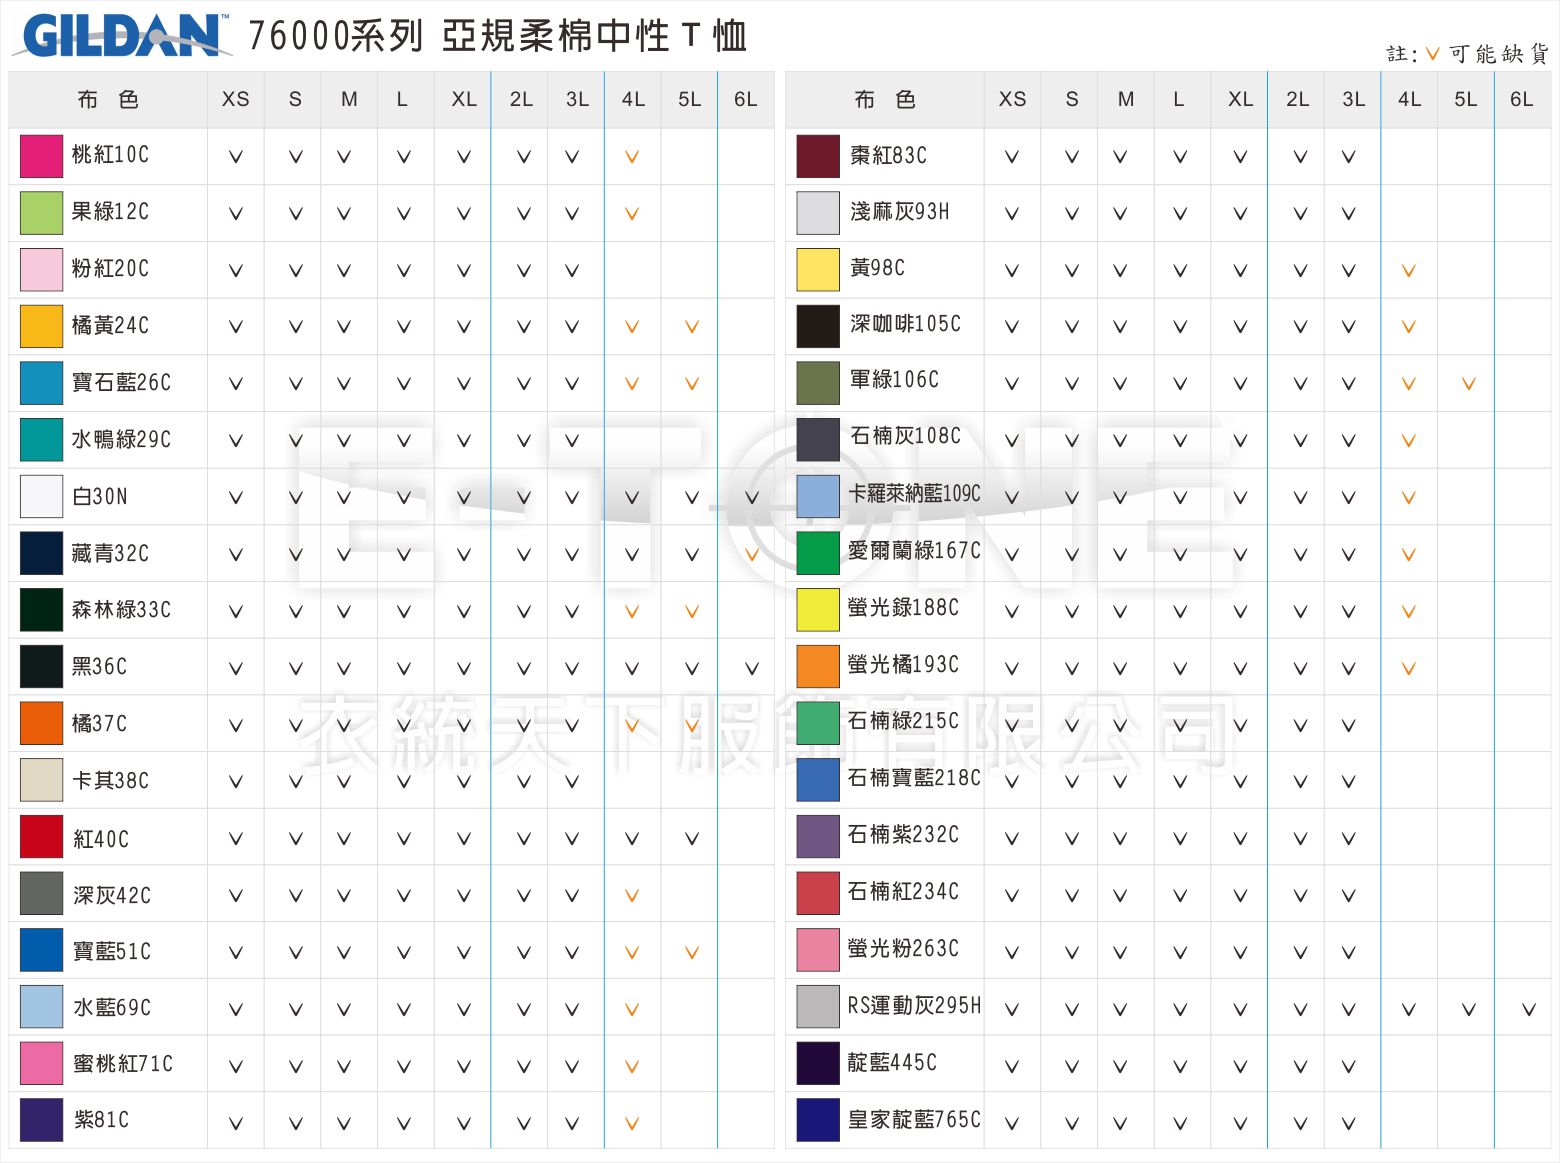Click the 粉紅20C label
The image size is (1560, 1163).
pos(110,268)
